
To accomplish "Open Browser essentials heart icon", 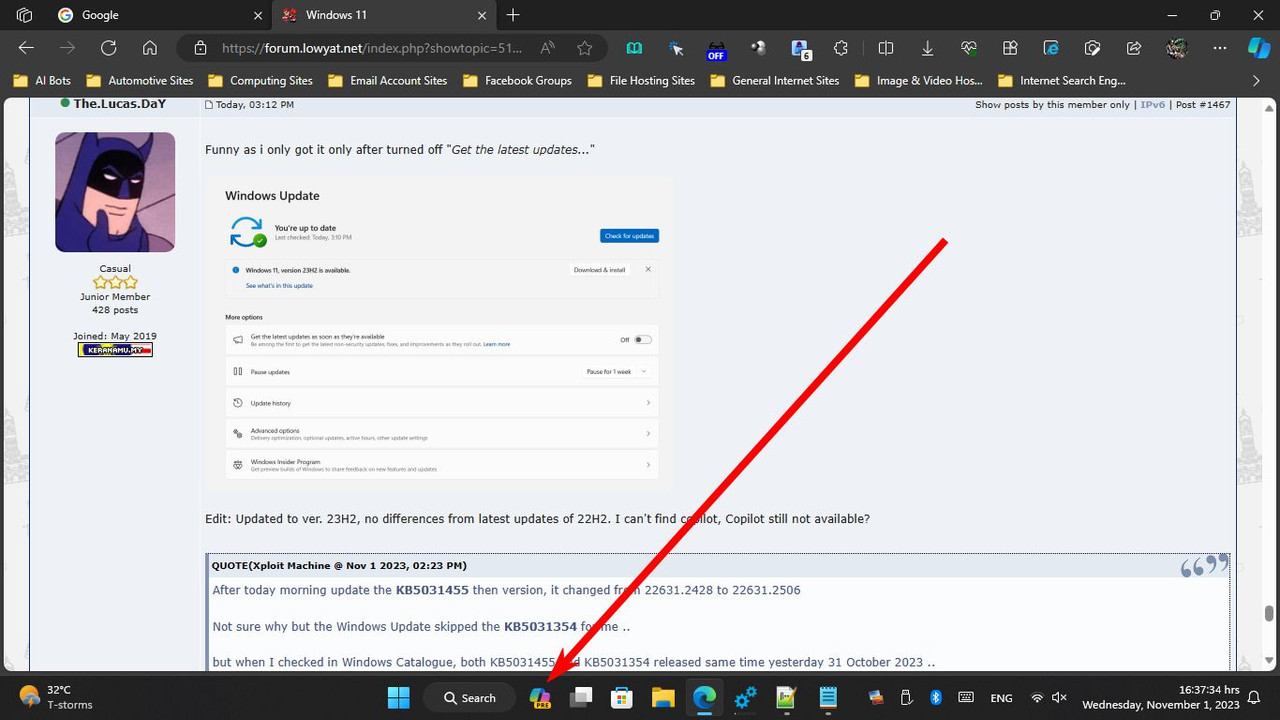I will 968,48.
